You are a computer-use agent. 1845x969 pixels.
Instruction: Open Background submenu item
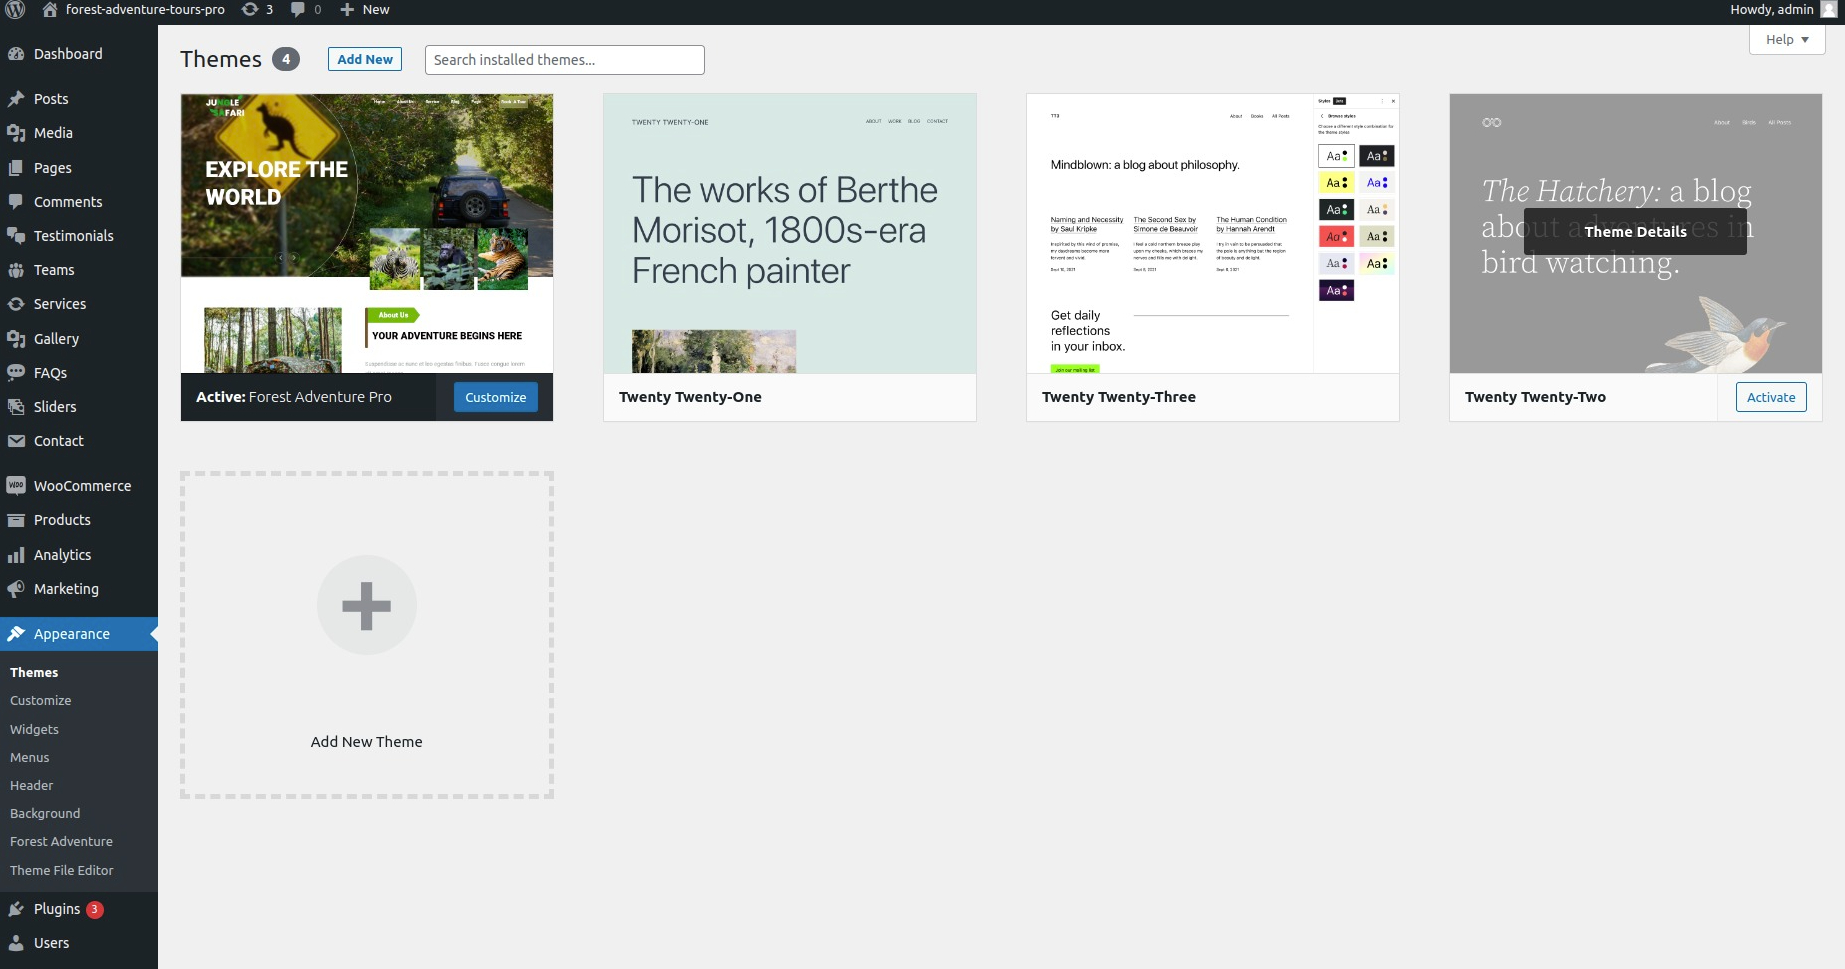point(45,814)
